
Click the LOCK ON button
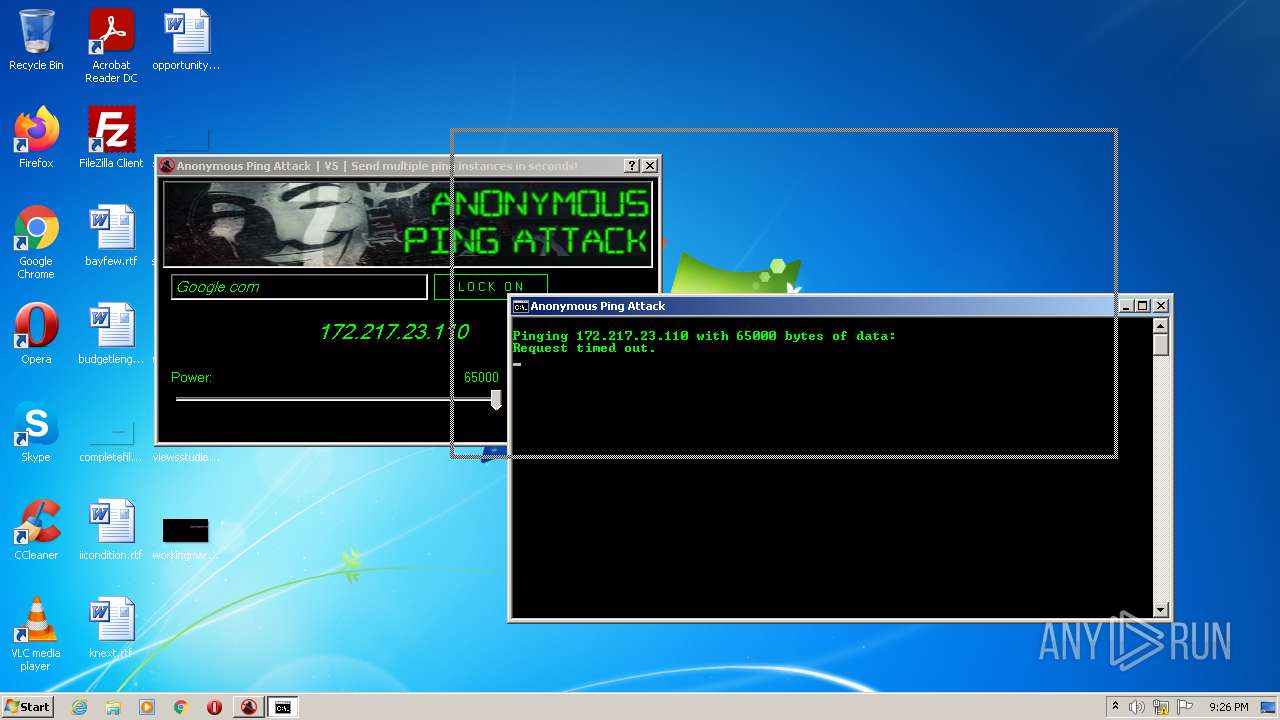491,287
